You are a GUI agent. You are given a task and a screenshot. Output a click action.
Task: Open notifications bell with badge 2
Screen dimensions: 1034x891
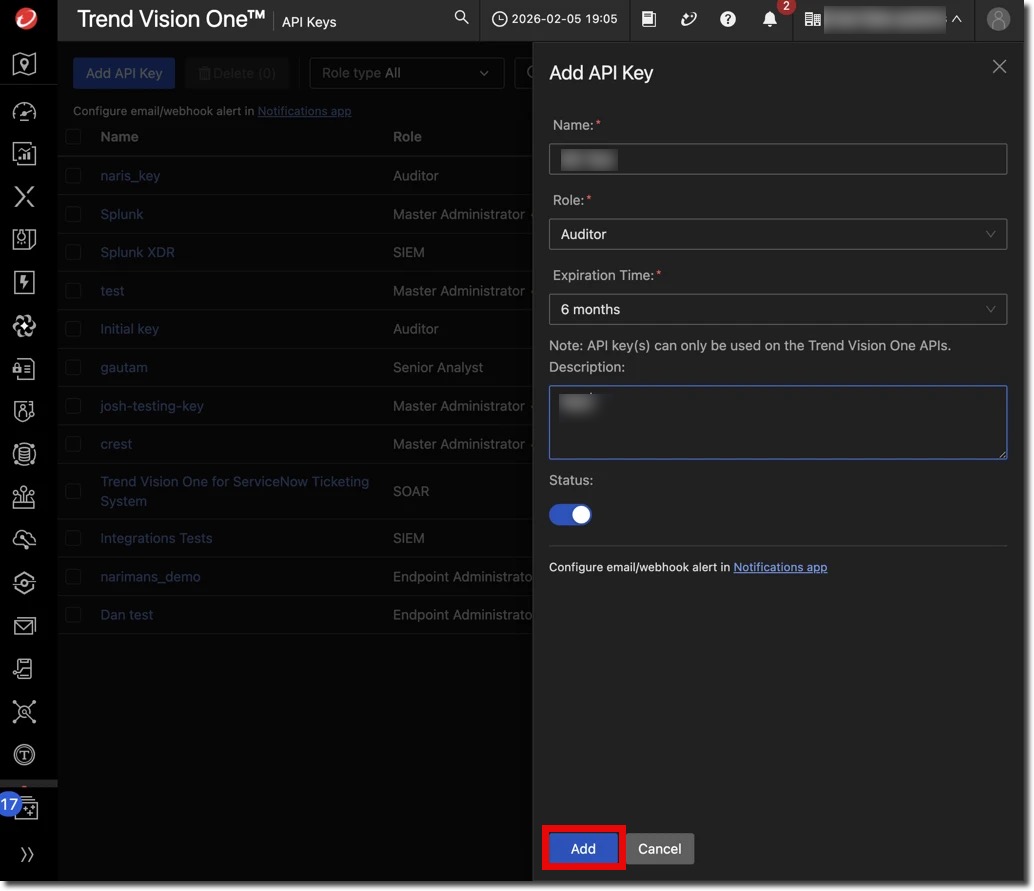click(x=770, y=19)
